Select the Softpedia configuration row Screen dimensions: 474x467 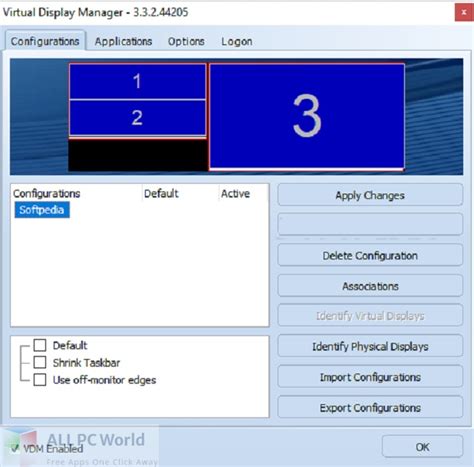click(x=42, y=210)
